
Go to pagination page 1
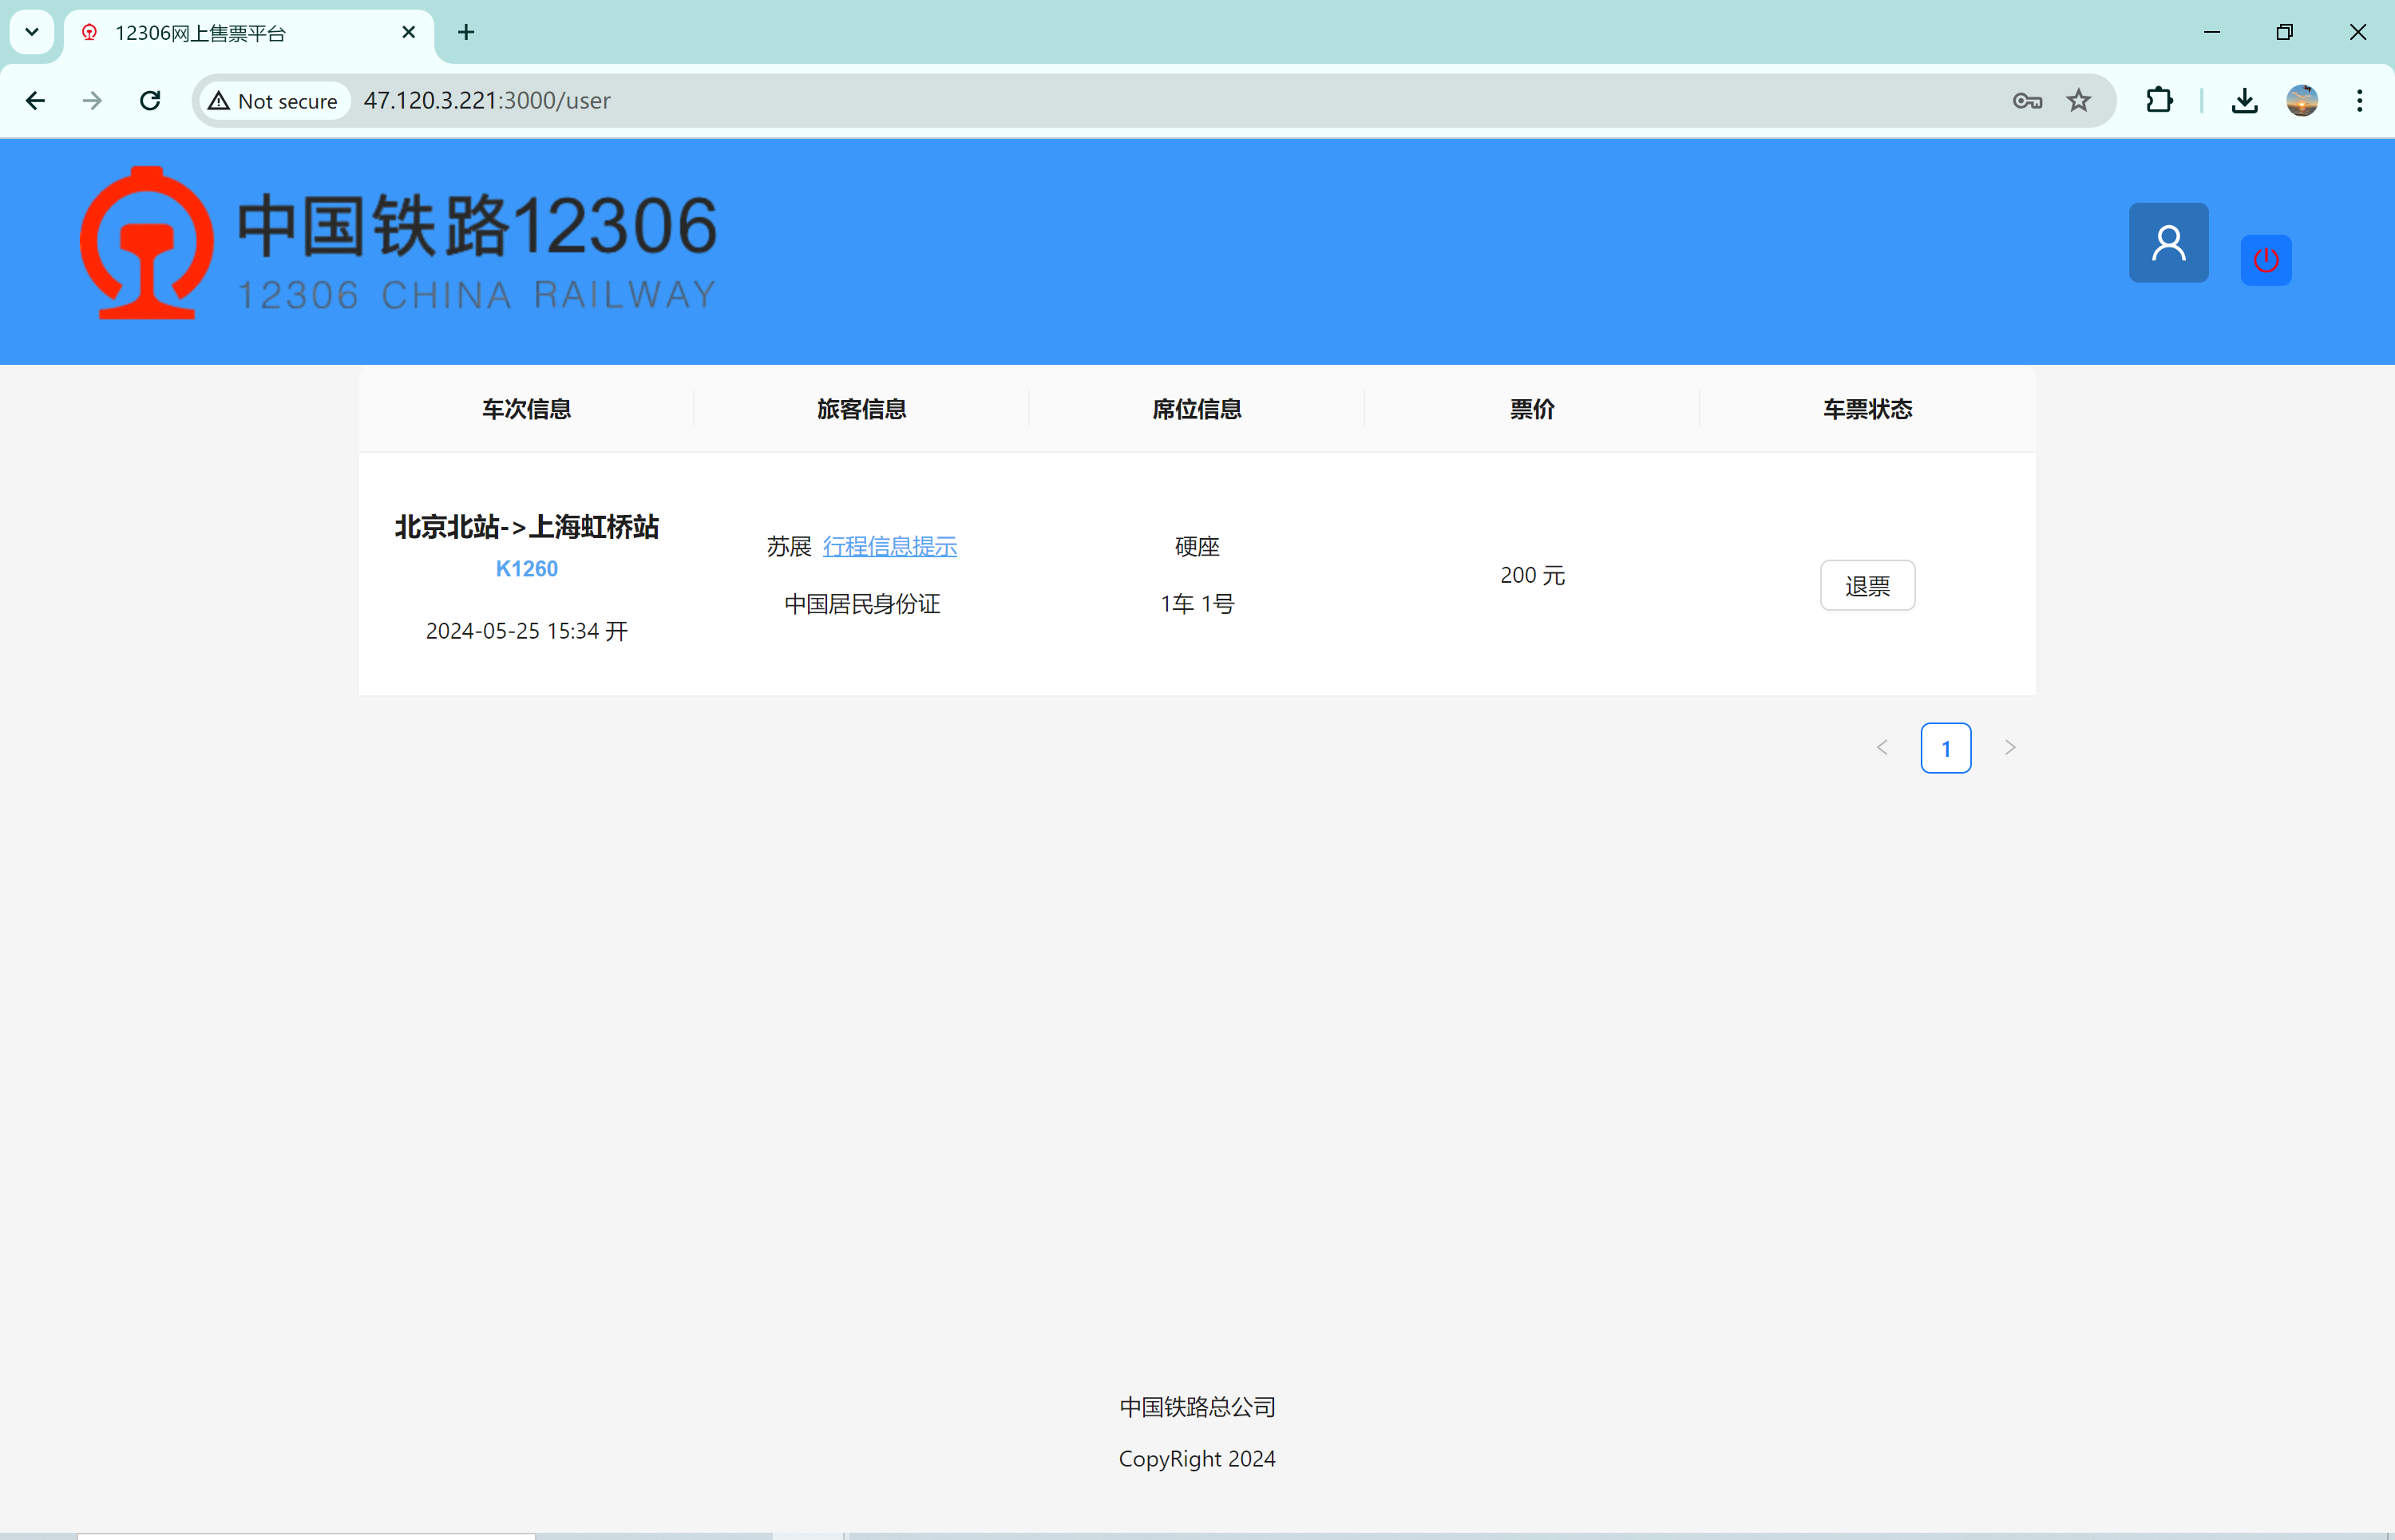click(1946, 748)
